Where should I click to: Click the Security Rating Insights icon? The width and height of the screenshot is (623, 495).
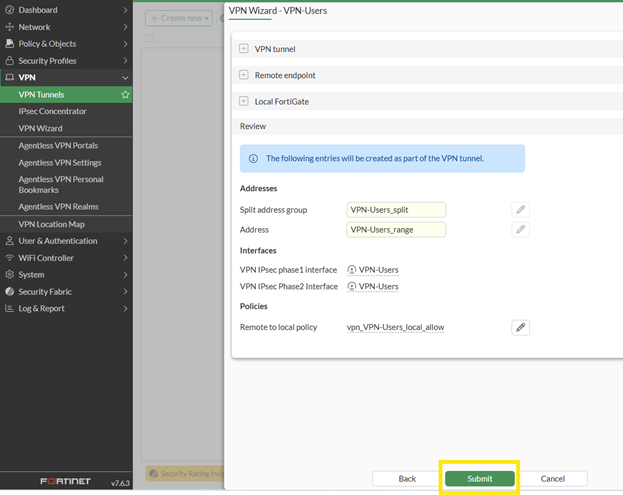154,474
